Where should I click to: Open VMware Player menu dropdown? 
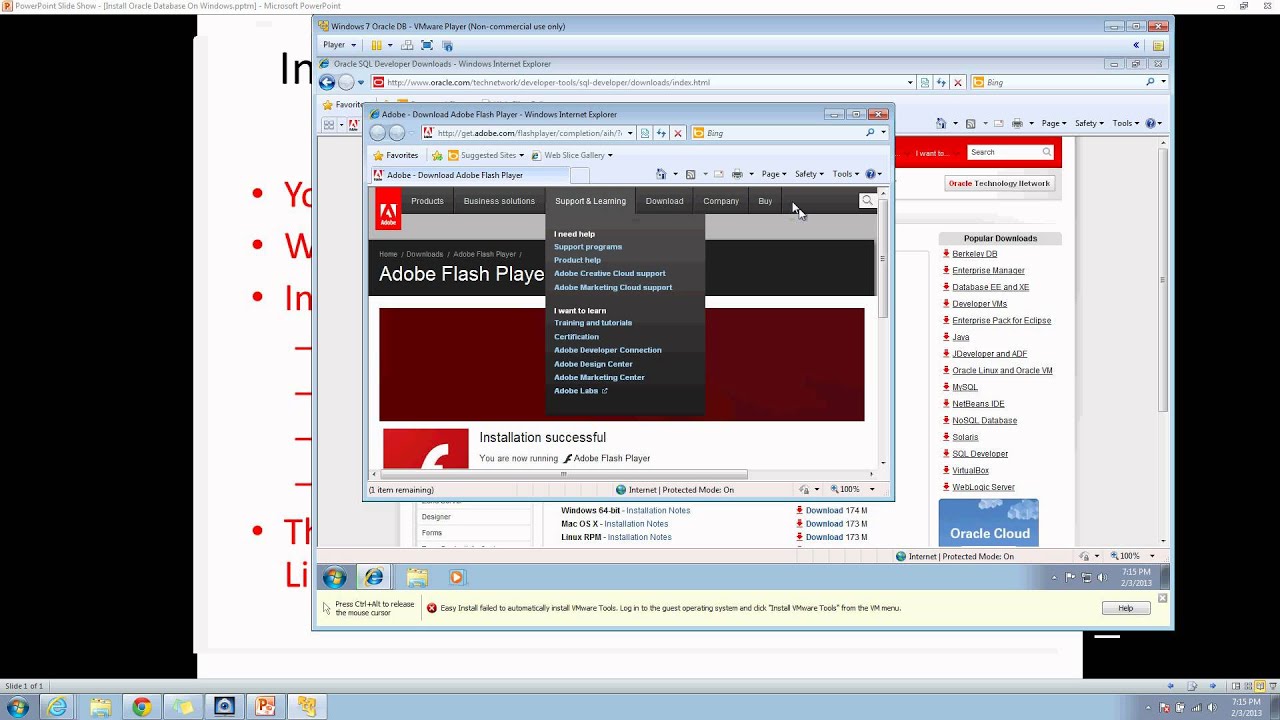pyautogui.click(x=339, y=45)
